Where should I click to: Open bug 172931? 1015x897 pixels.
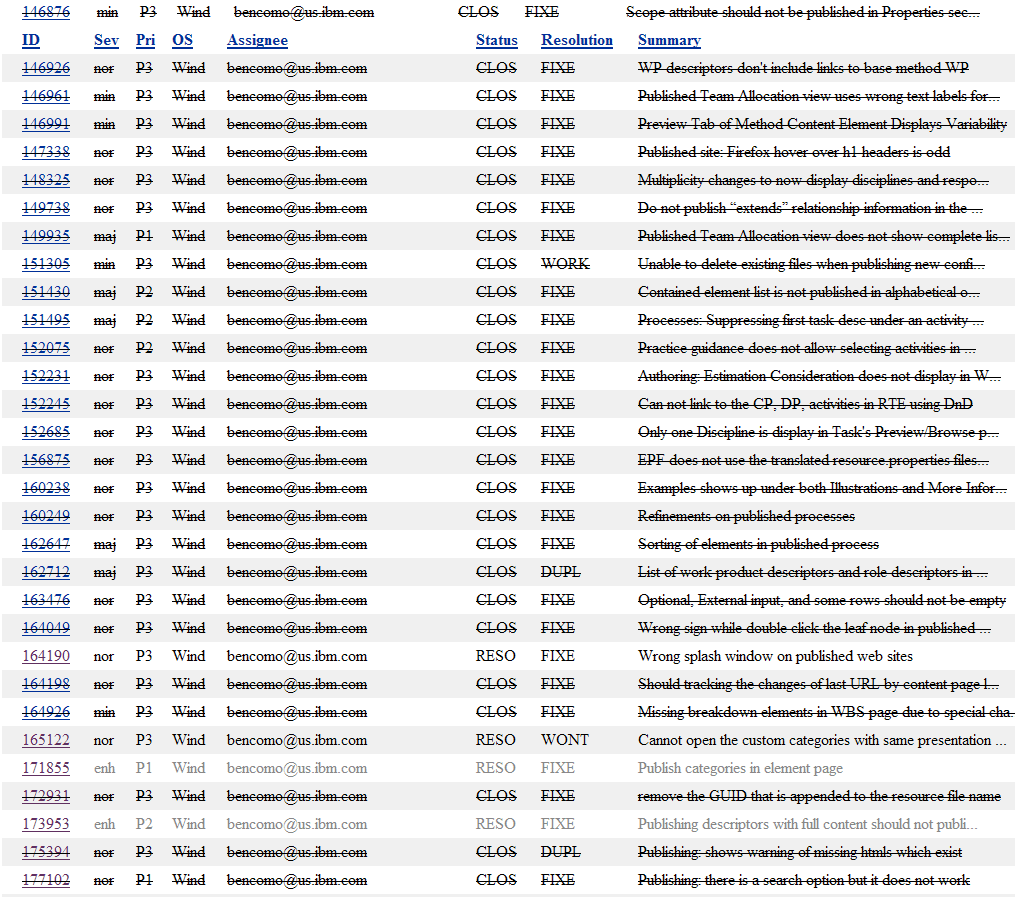(x=46, y=795)
